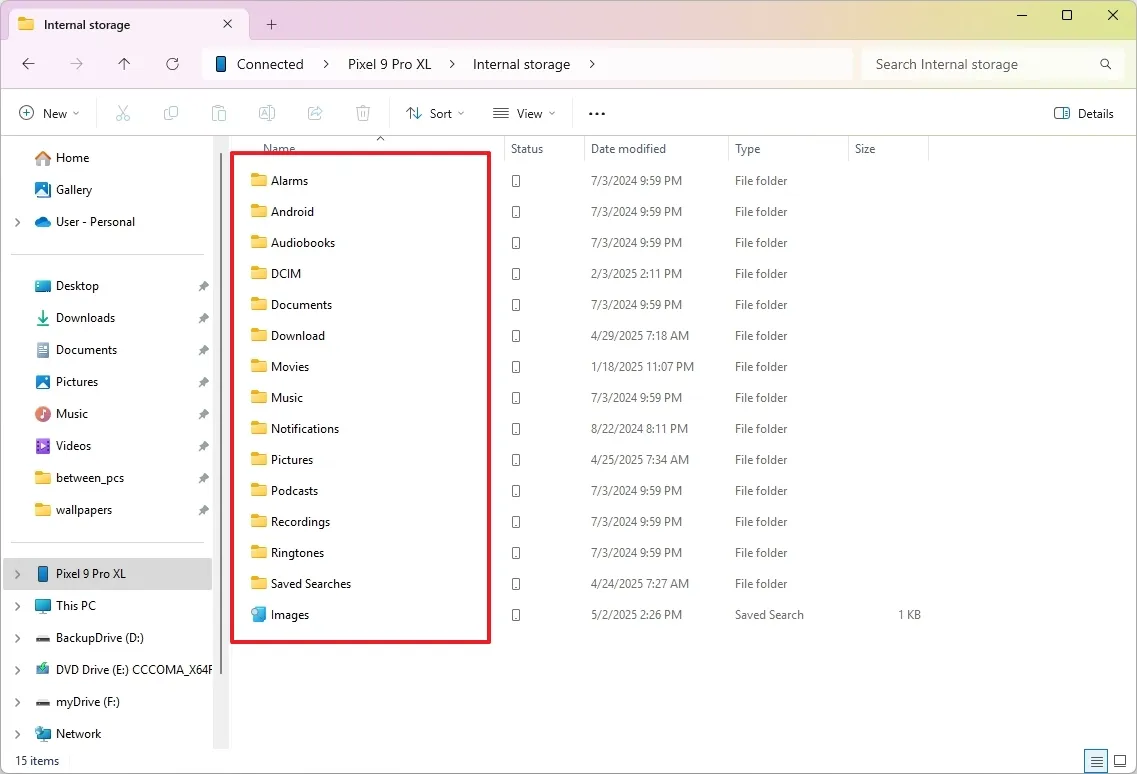Click the Delete icon in the toolbar
The width and height of the screenshot is (1137, 774).
point(363,113)
